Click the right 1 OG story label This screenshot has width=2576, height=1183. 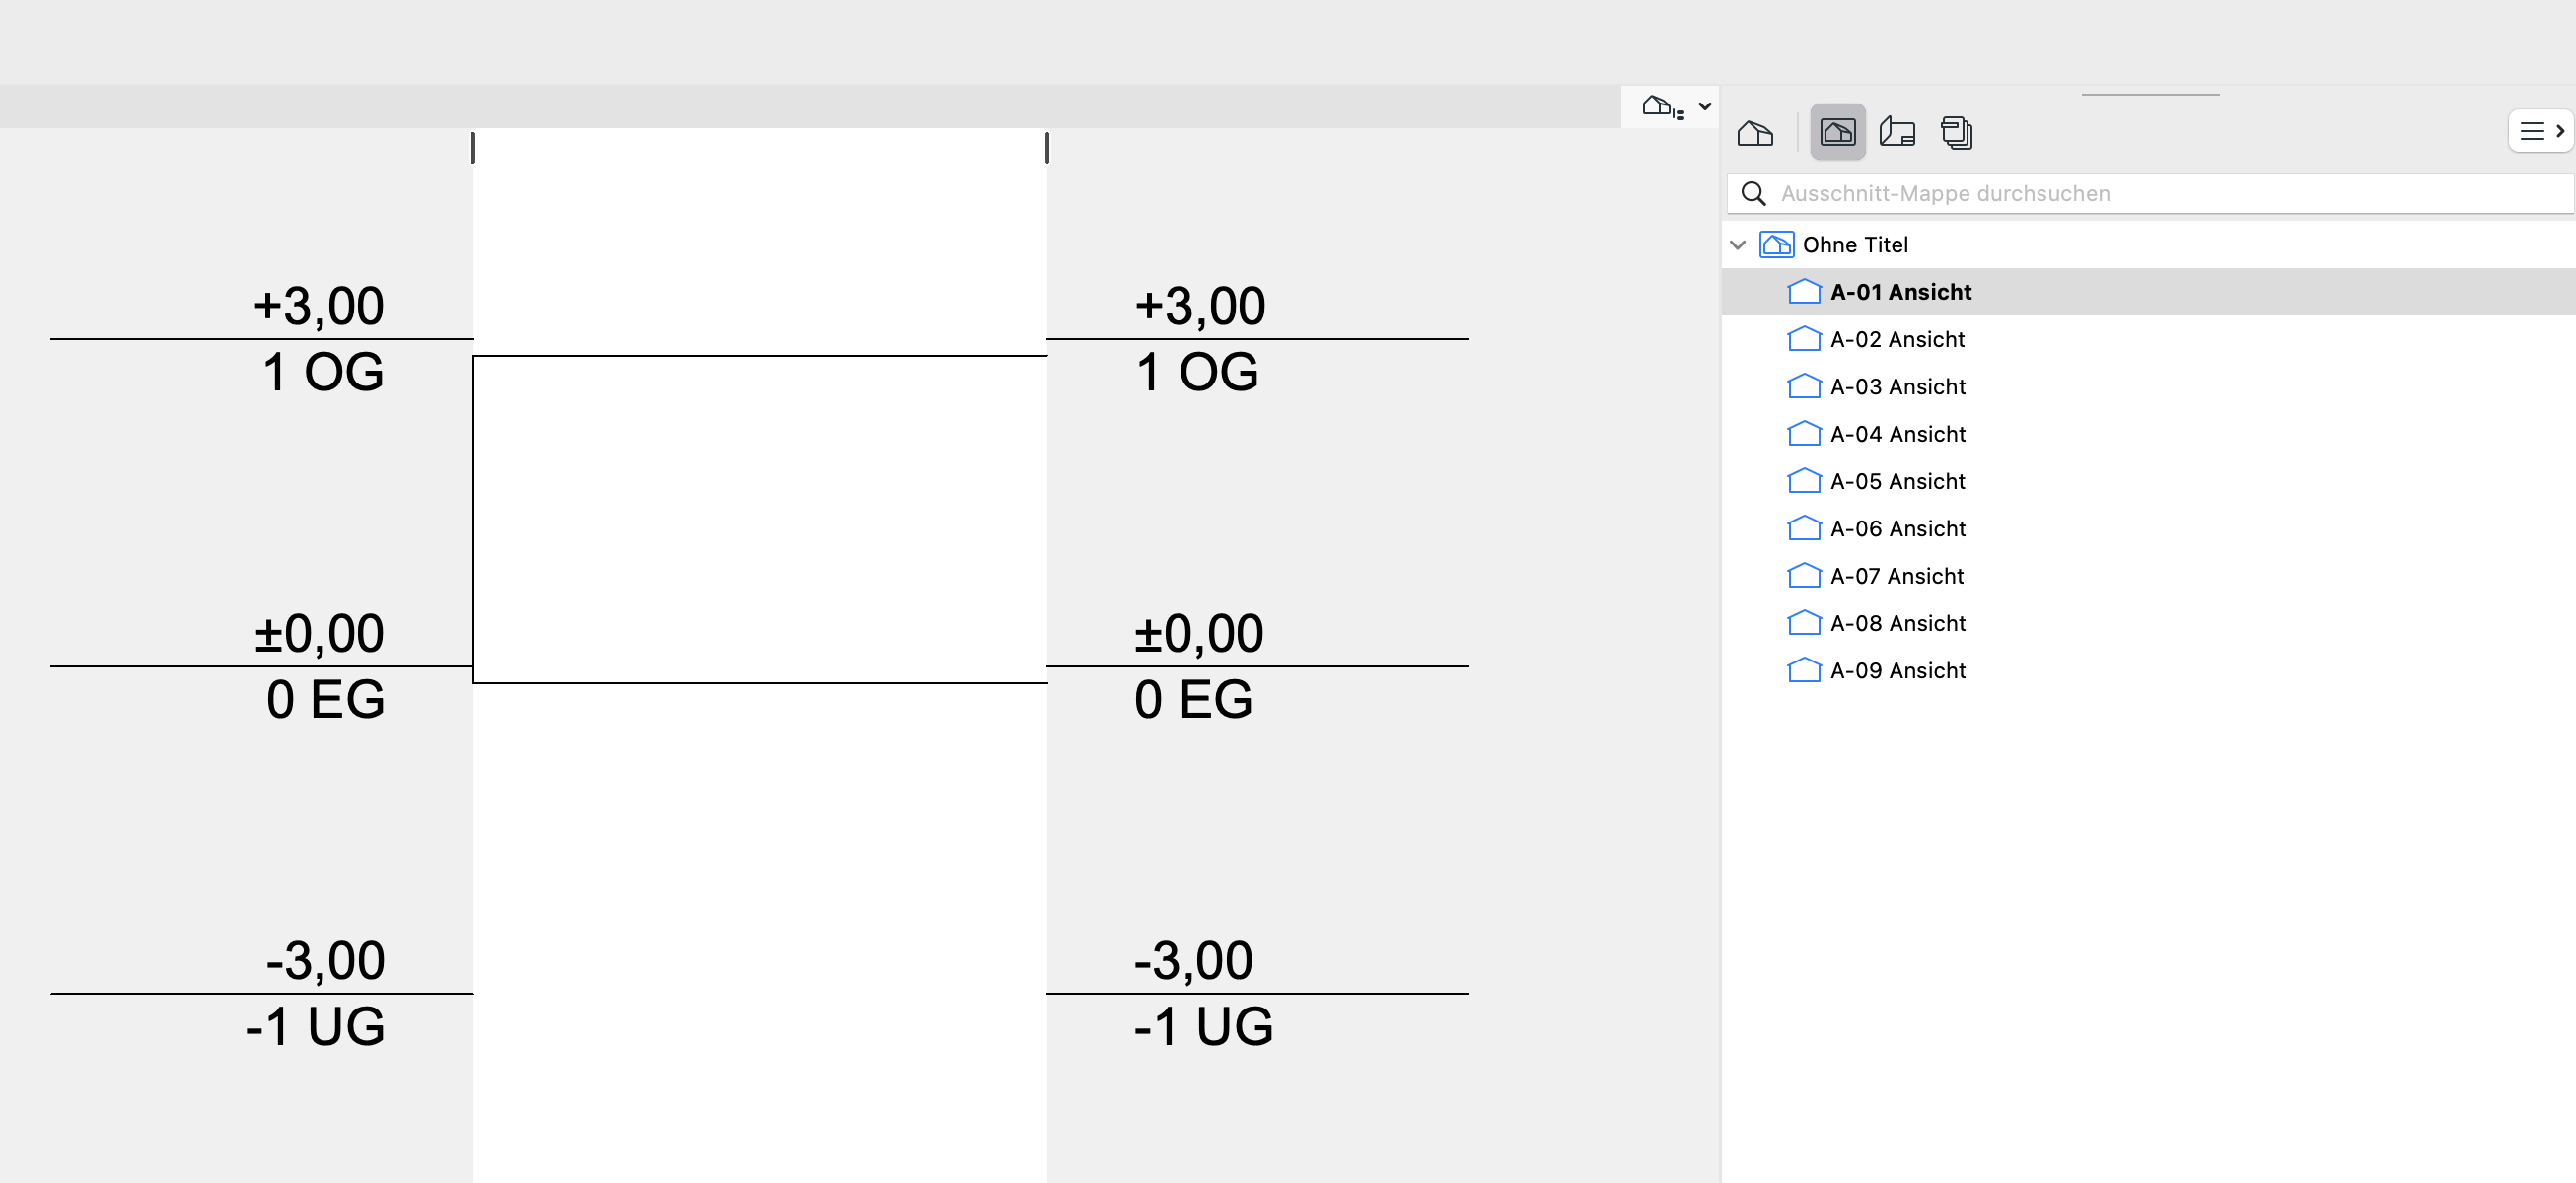(1196, 372)
